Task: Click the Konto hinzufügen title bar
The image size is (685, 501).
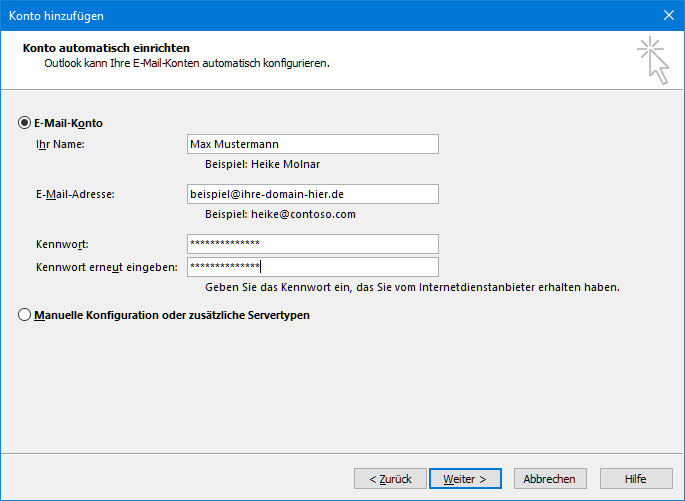Action: 300,15
